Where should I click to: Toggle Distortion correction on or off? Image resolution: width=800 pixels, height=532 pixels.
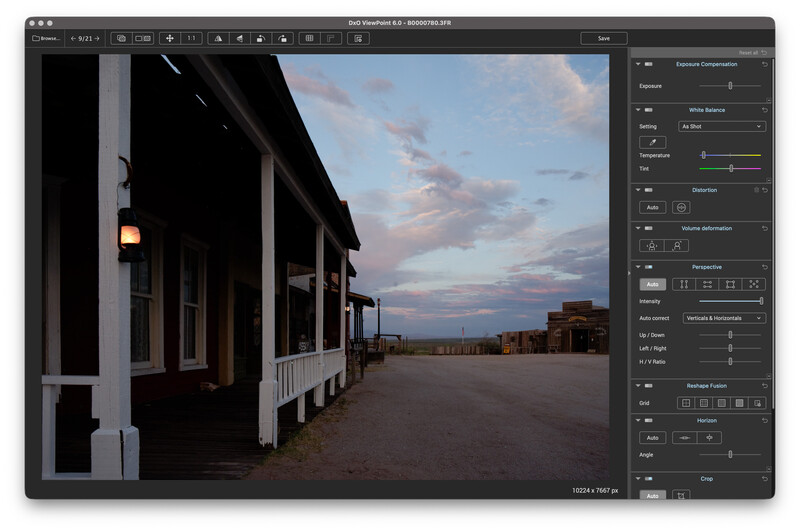tap(648, 190)
